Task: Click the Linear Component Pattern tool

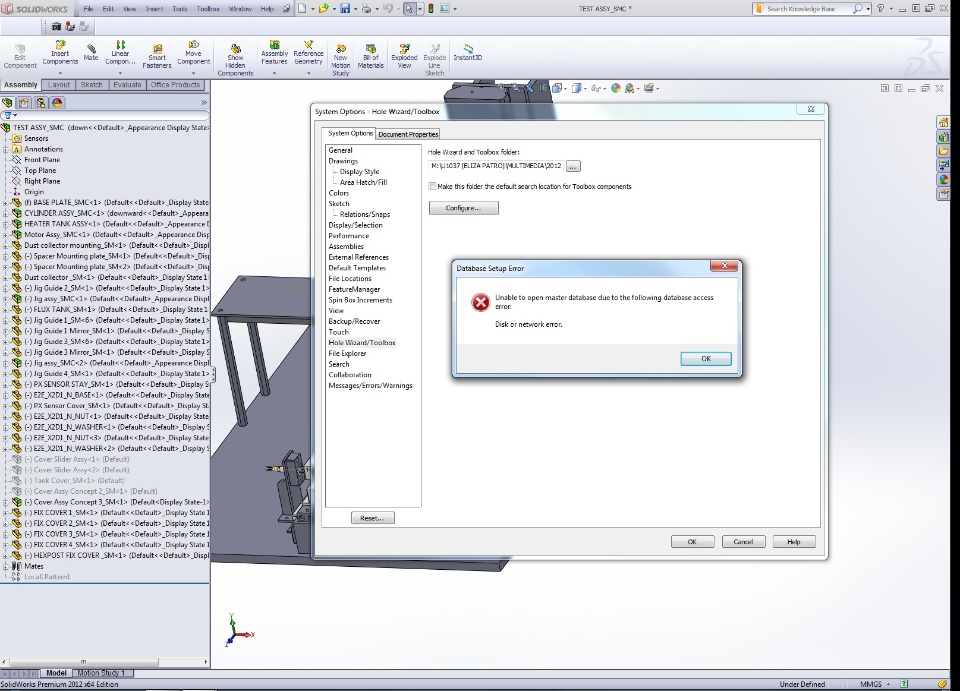Action: tap(120, 53)
